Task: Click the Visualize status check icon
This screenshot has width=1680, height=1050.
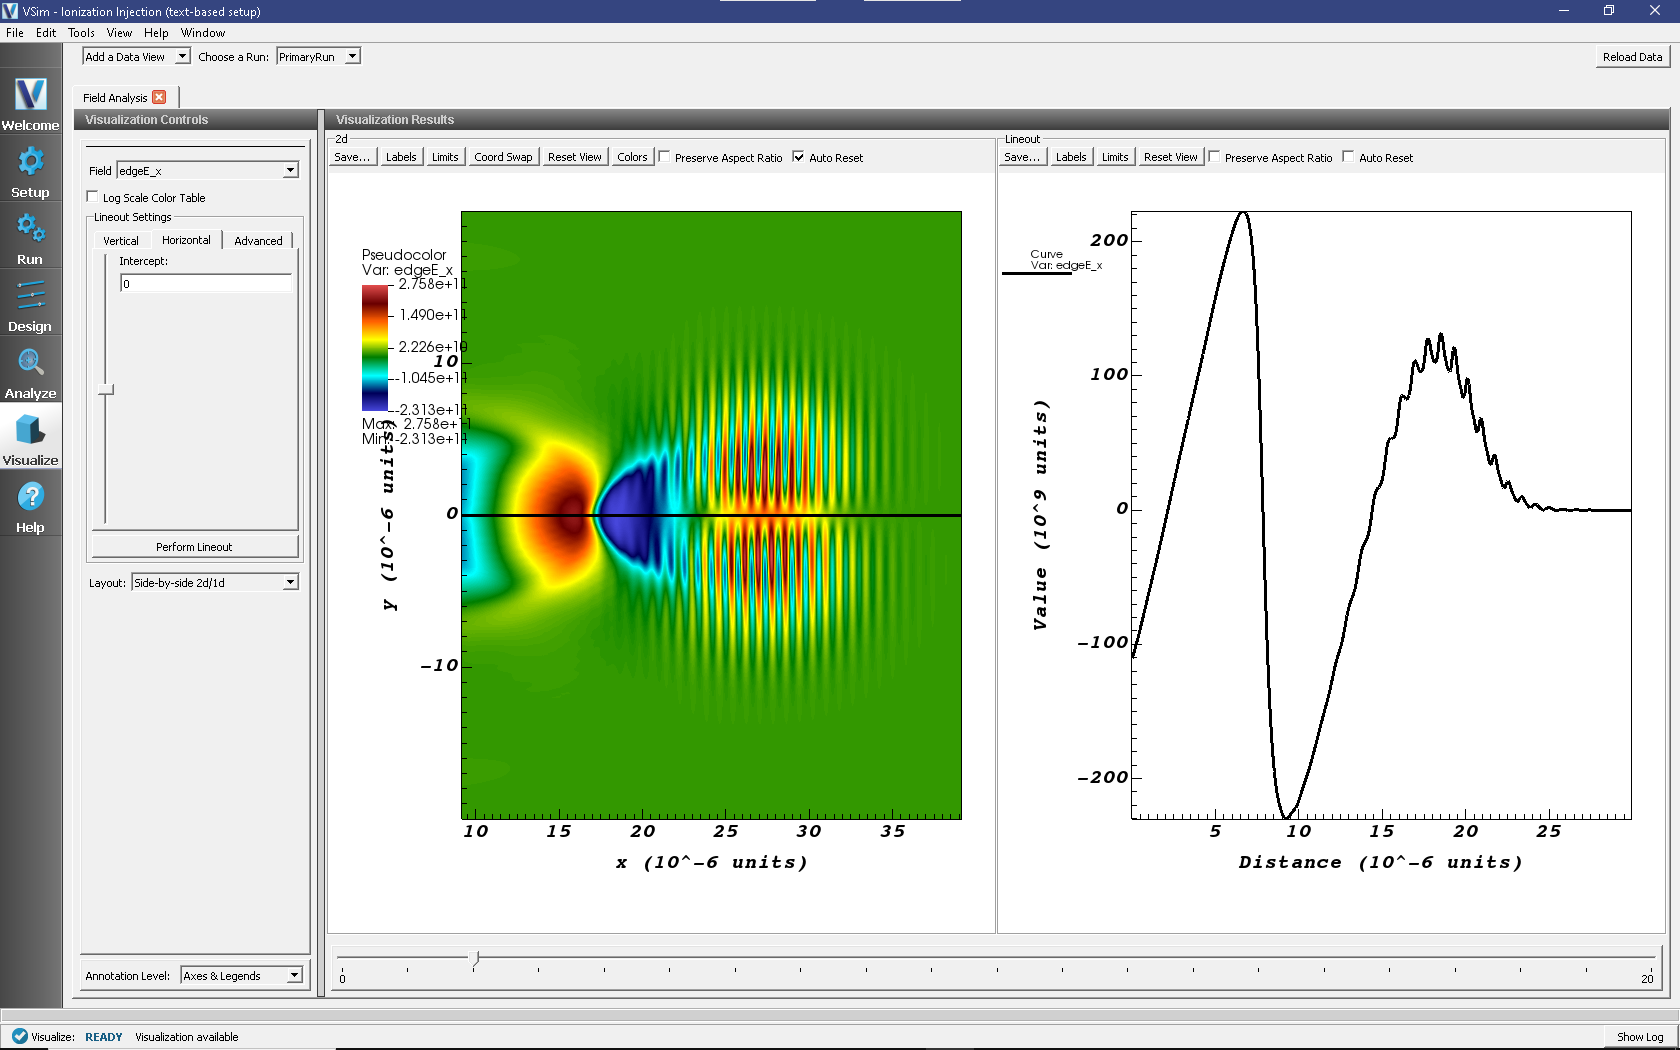Action: (x=19, y=1036)
